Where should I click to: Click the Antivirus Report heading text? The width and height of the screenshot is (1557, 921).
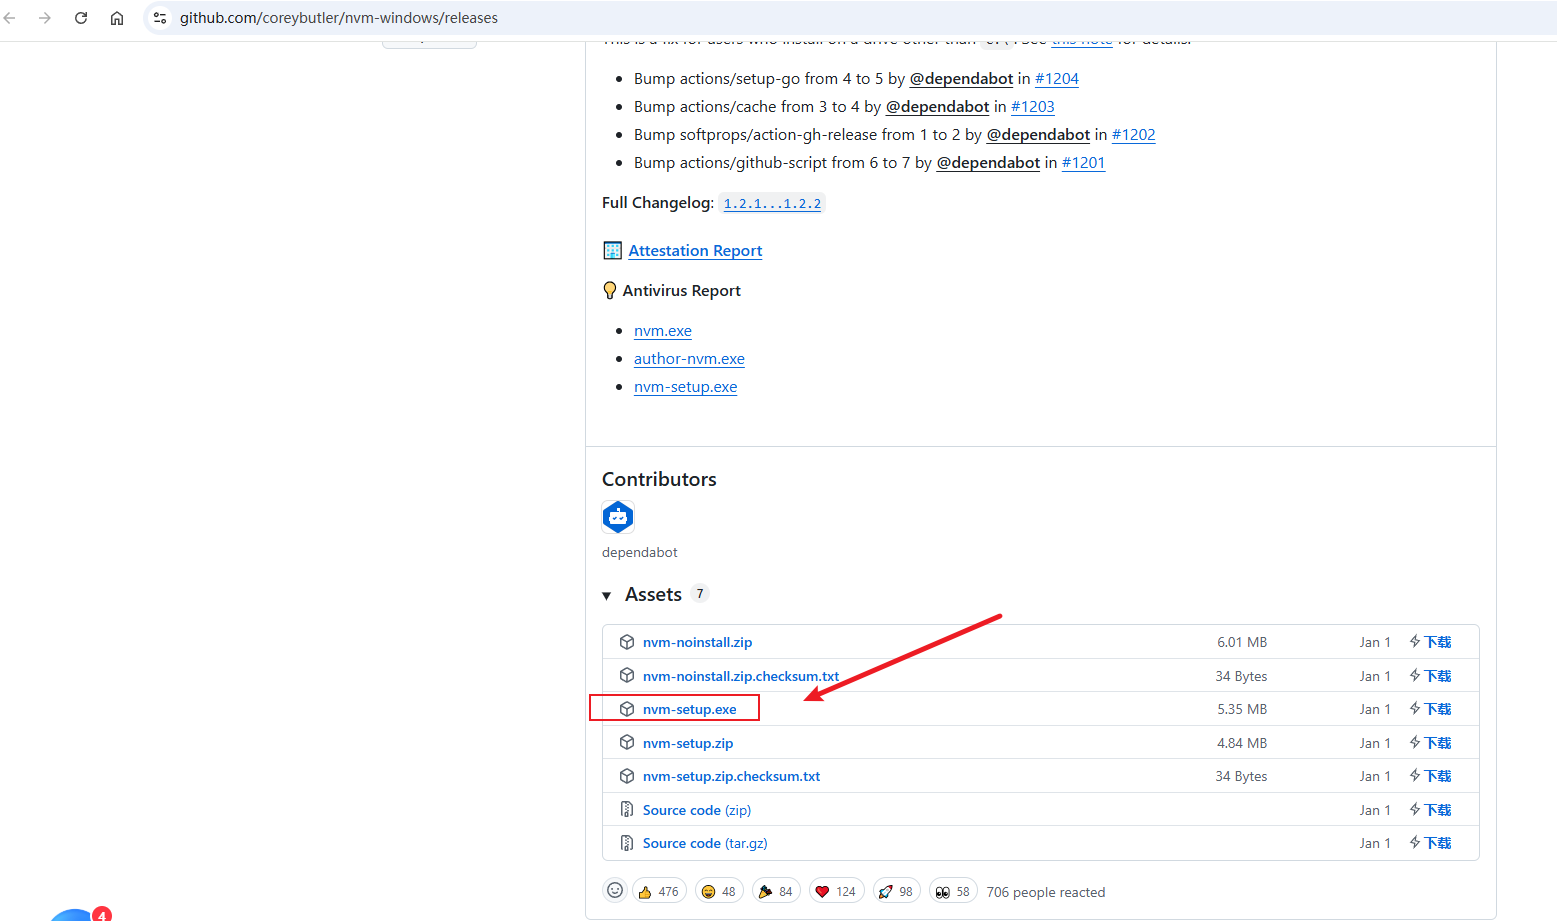tap(682, 291)
